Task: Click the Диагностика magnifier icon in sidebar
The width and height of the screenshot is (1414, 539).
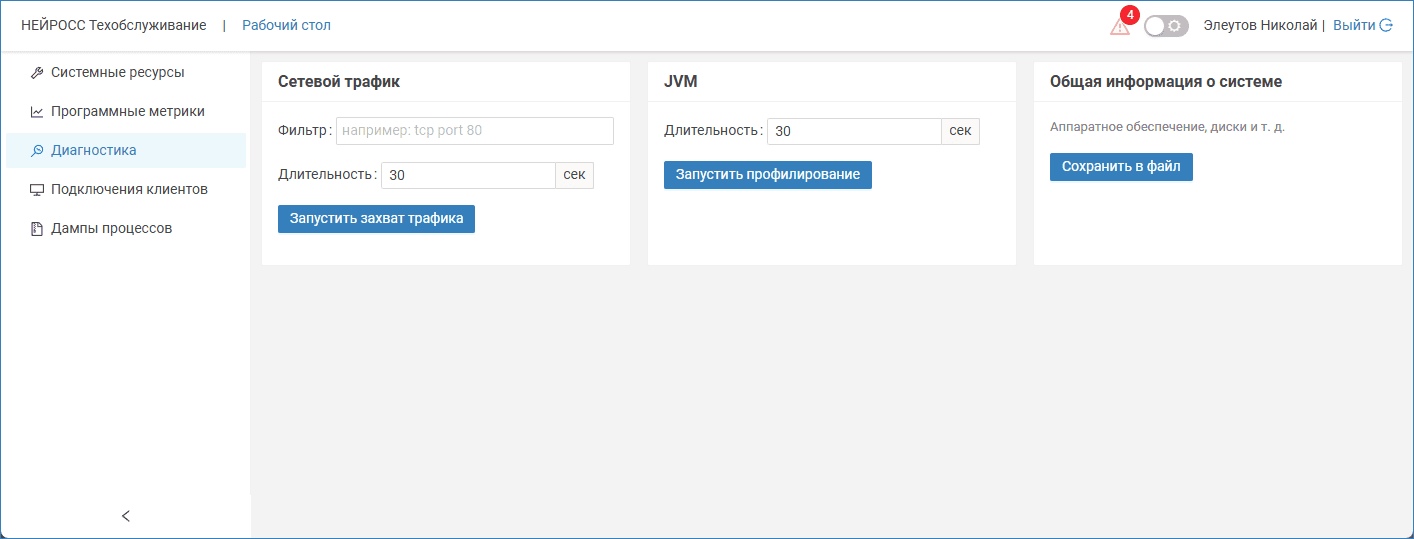Action: coord(37,151)
